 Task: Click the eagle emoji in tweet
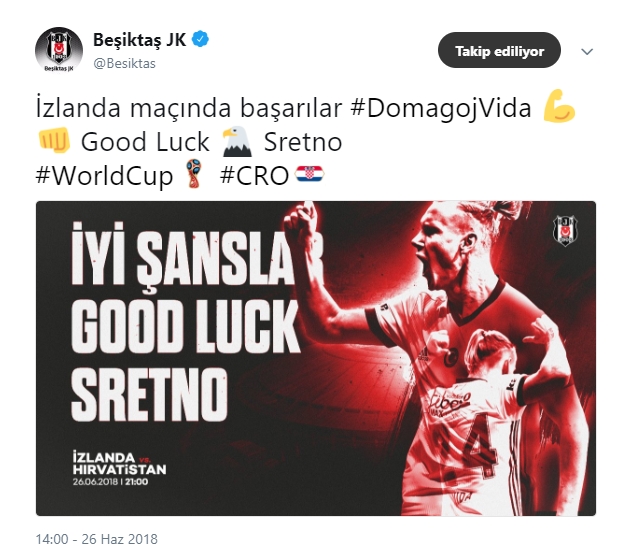pos(237,141)
